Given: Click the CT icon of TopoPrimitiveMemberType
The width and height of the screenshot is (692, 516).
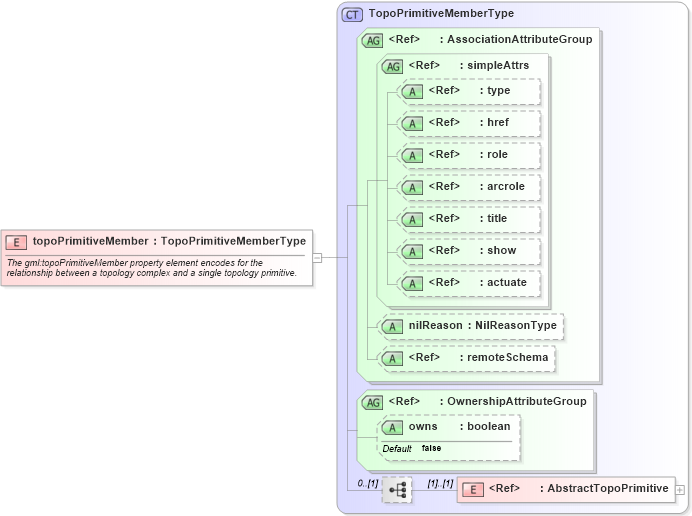Looking at the screenshot, I should (x=352, y=15).
